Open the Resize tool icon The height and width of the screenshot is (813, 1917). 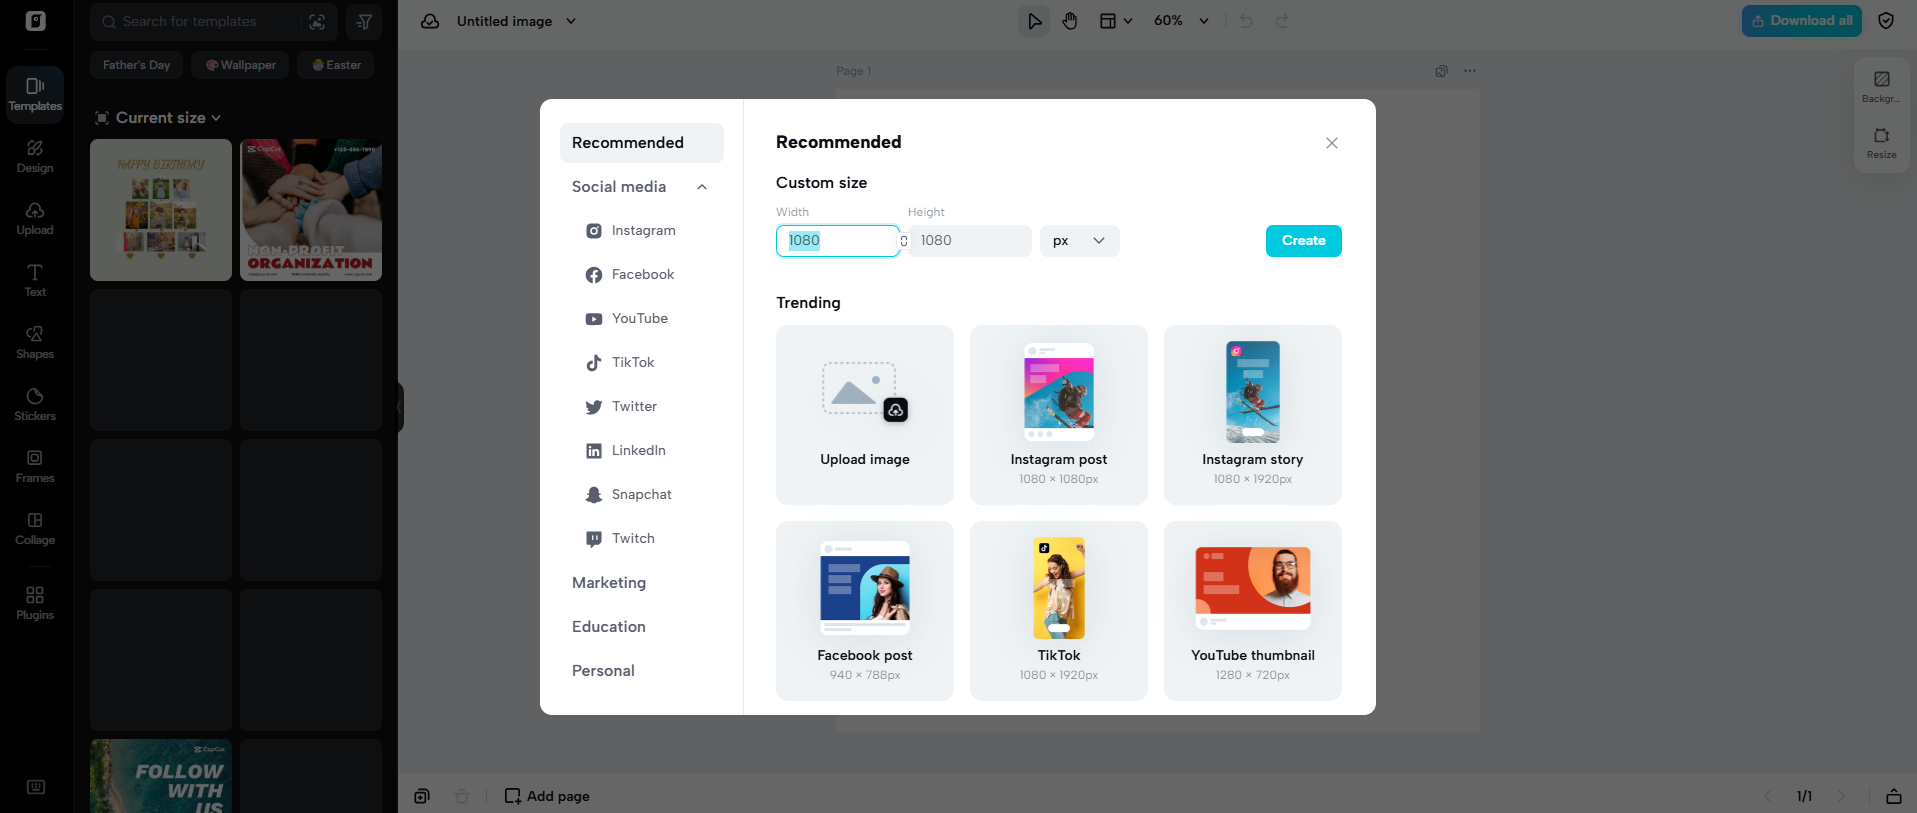click(x=1881, y=143)
